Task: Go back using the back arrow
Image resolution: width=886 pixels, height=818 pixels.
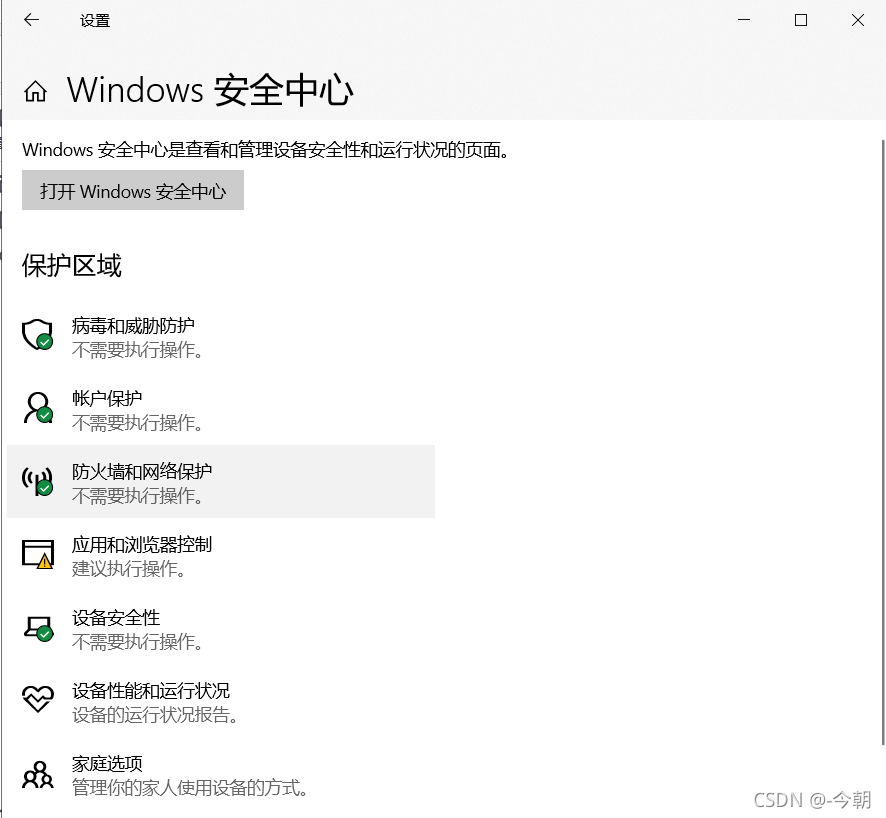Action: (x=32, y=20)
